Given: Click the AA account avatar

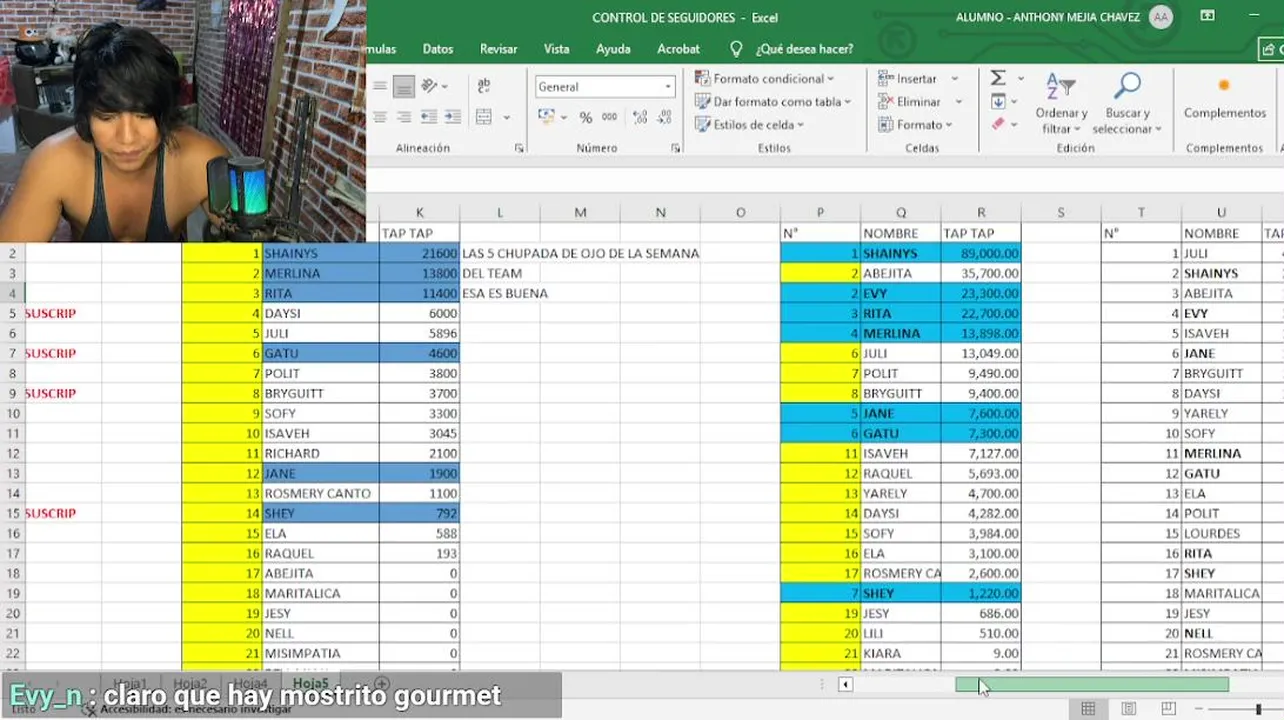Looking at the screenshot, I should coord(1160,17).
